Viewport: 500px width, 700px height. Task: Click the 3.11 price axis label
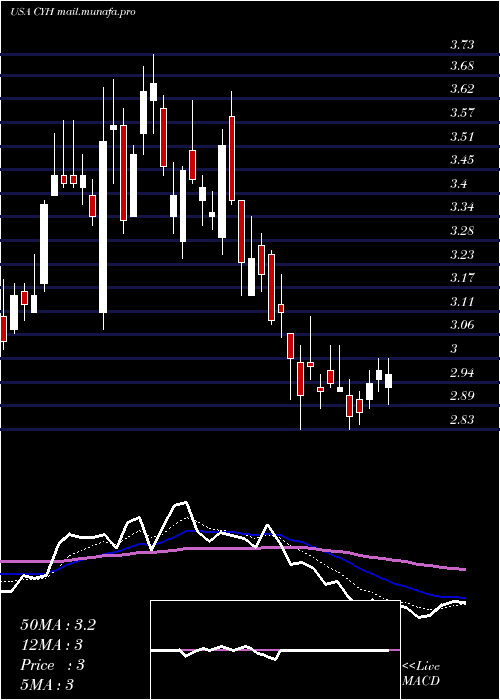(462, 302)
